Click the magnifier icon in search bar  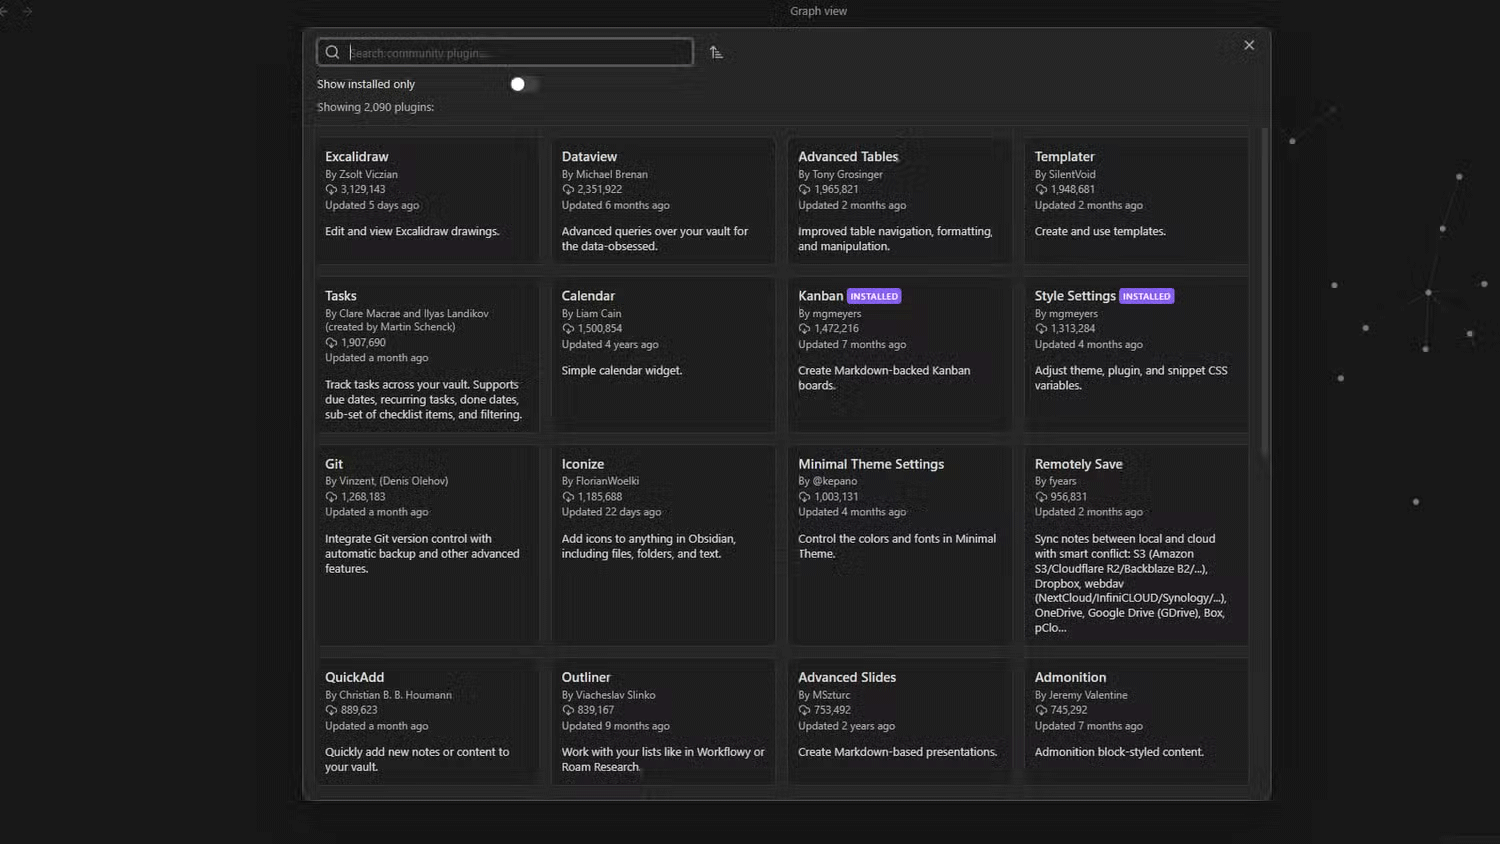coord(332,52)
